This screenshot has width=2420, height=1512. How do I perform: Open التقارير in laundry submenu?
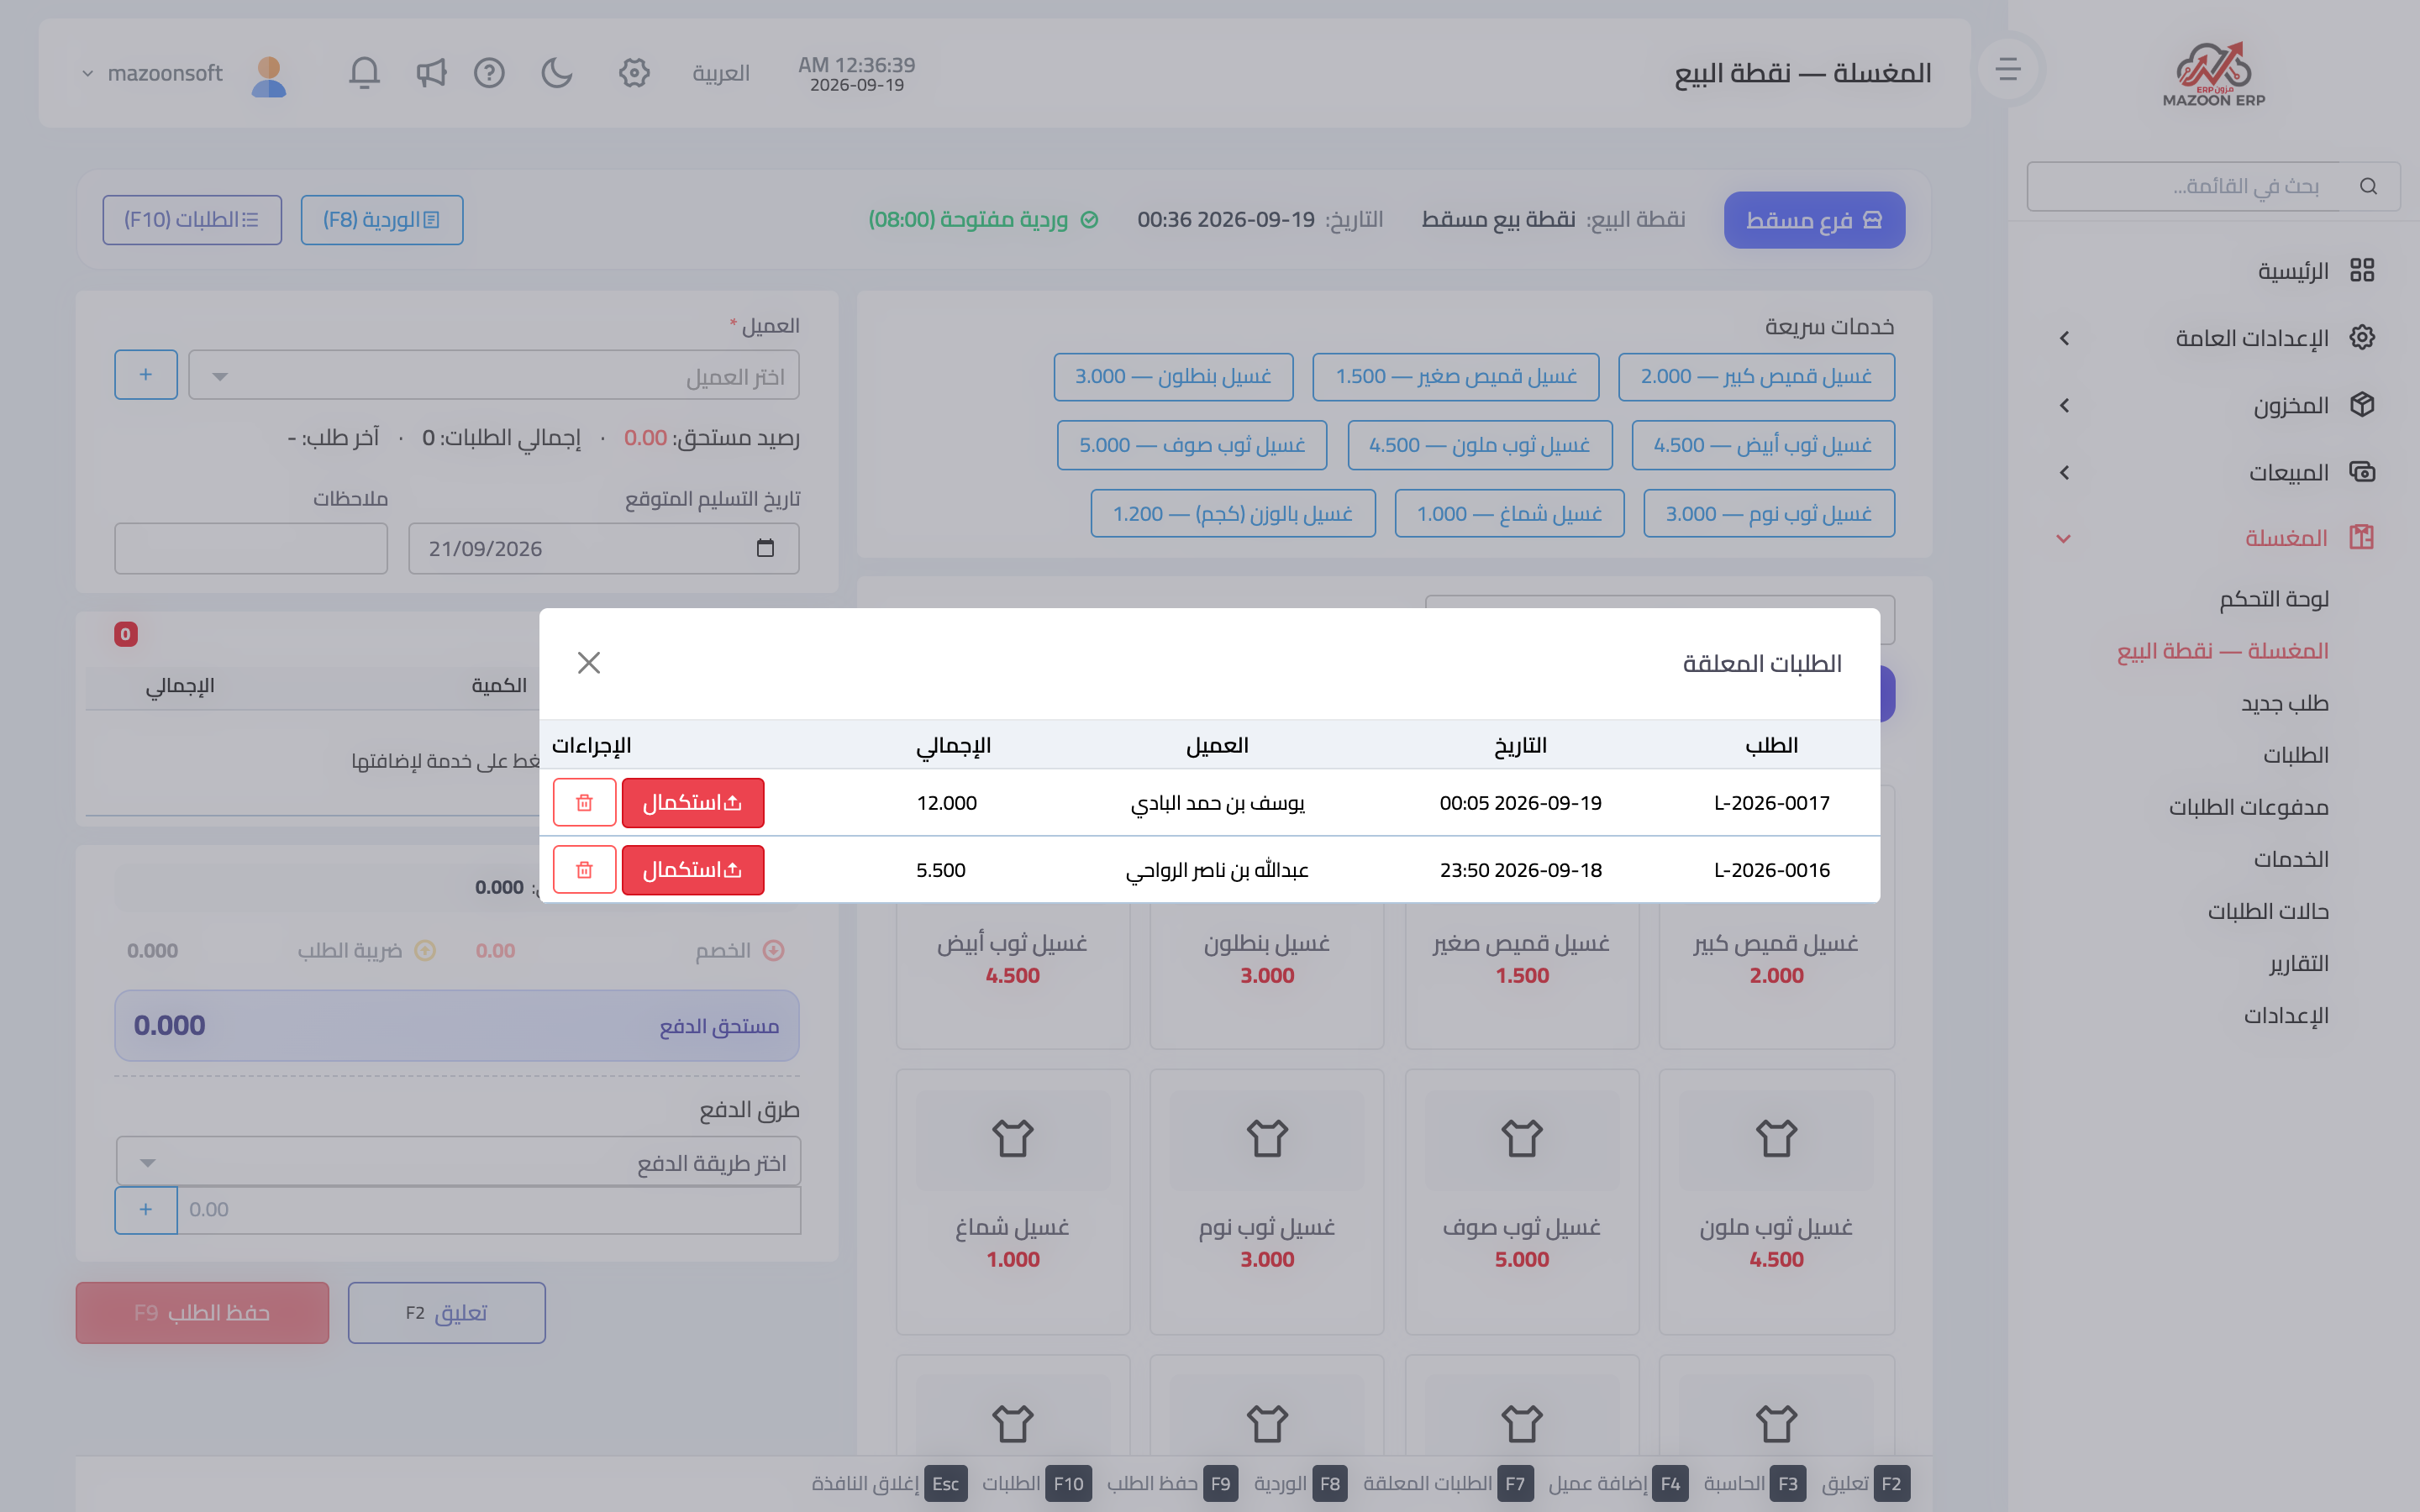2299,963
